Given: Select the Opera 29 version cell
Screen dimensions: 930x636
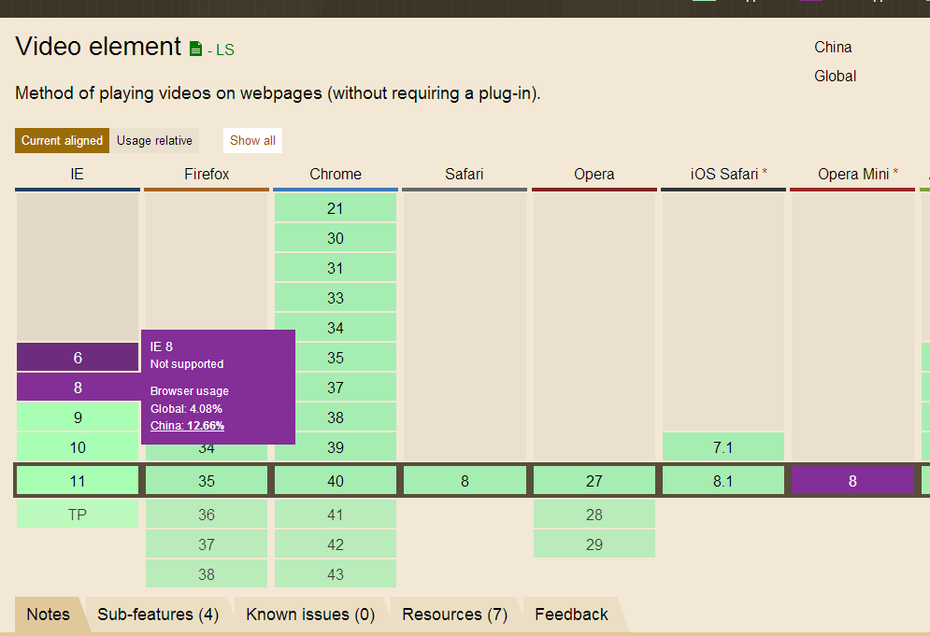Looking at the screenshot, I should tap(594, 544).
